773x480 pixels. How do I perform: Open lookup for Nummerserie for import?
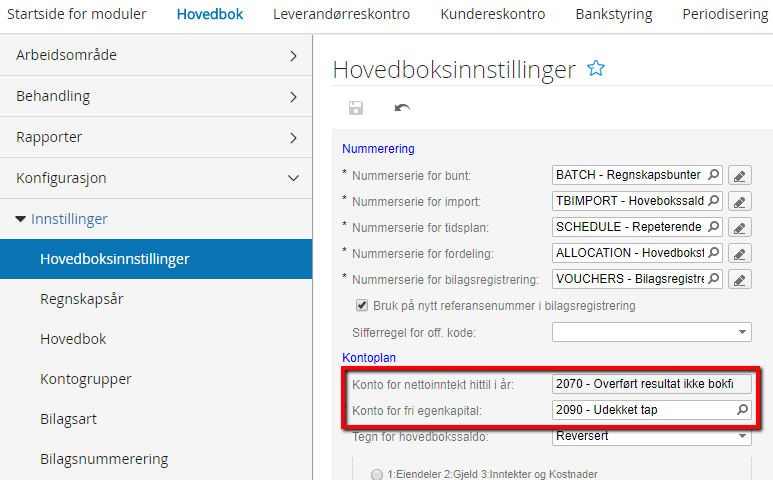(x=713, y=201)
